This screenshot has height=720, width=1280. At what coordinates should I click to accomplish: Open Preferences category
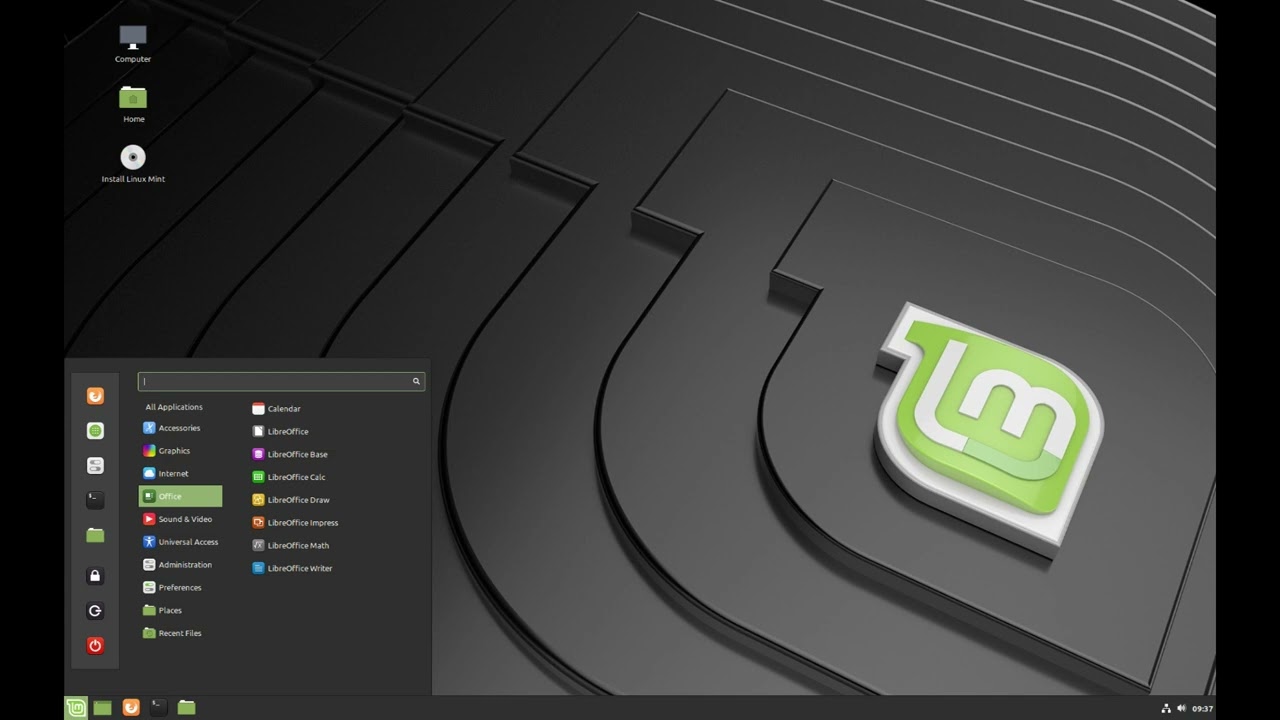click(x=180, y=588)
